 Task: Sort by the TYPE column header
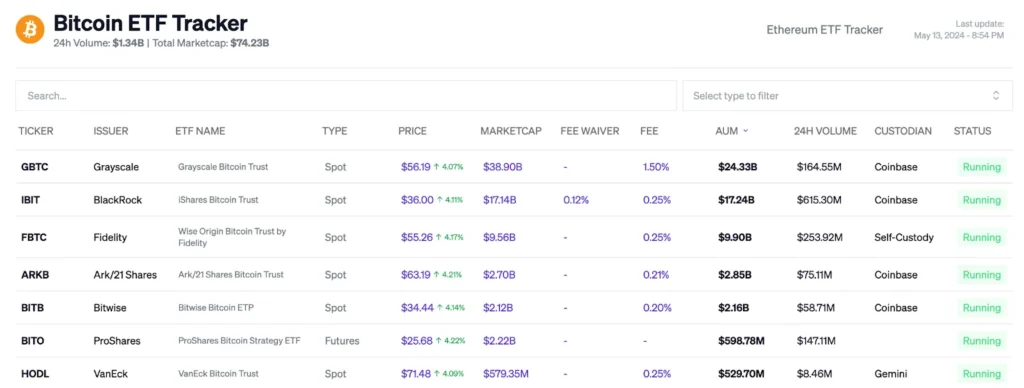coord(334,131)
